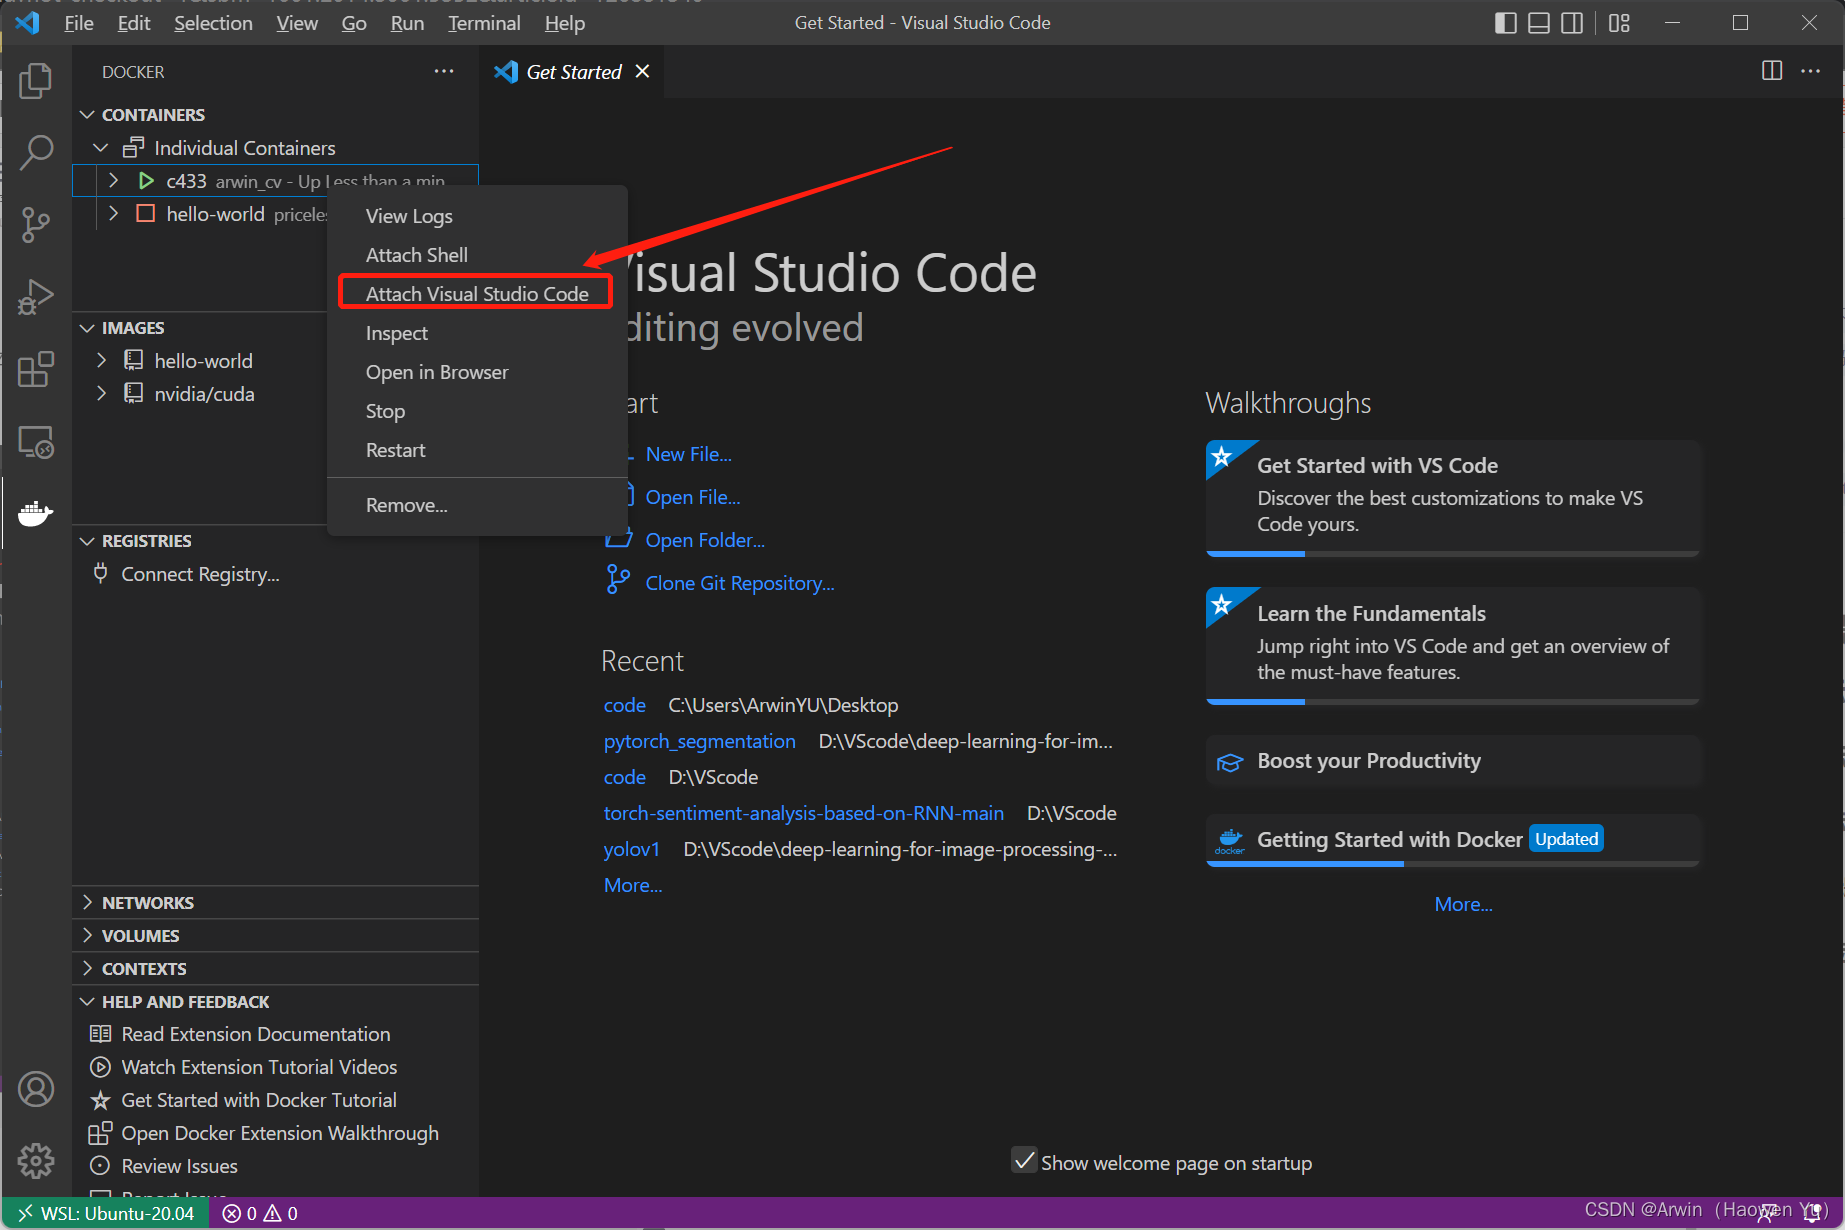Click the Watch Extension Tutorial Videos icon

tap(100, 1067)
